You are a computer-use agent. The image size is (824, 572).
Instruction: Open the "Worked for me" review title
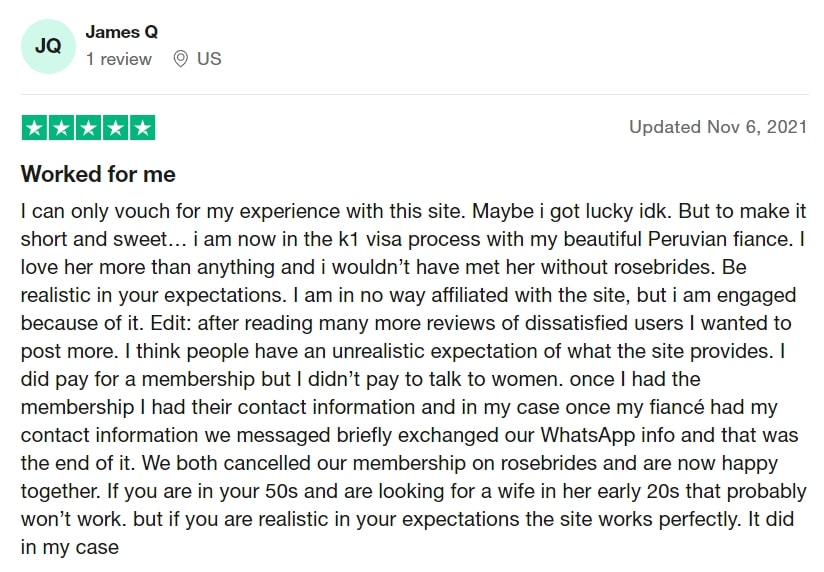pyautogui.click(x=98, y=174)
